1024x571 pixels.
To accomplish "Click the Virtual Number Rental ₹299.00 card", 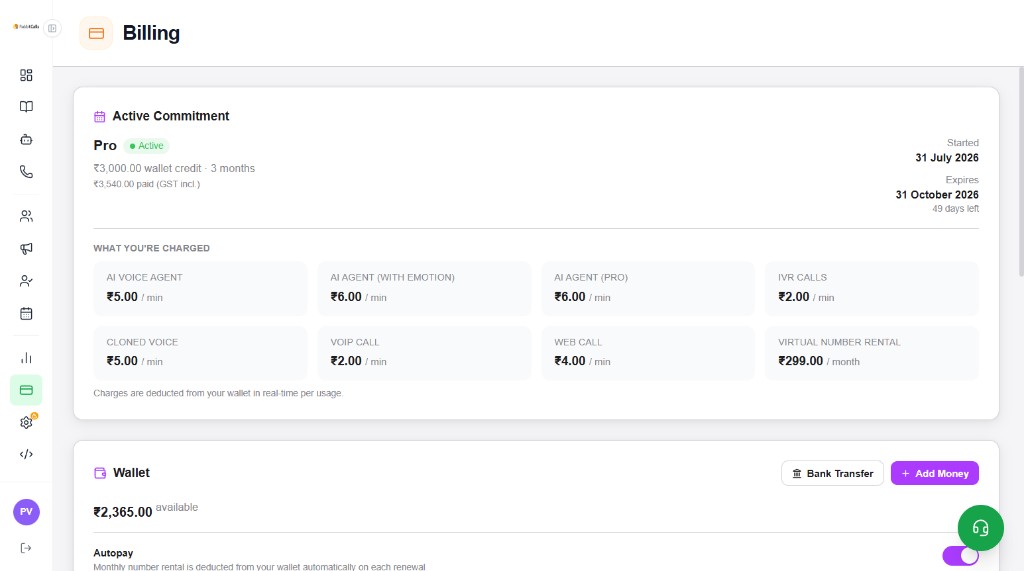I will [872, 353].
